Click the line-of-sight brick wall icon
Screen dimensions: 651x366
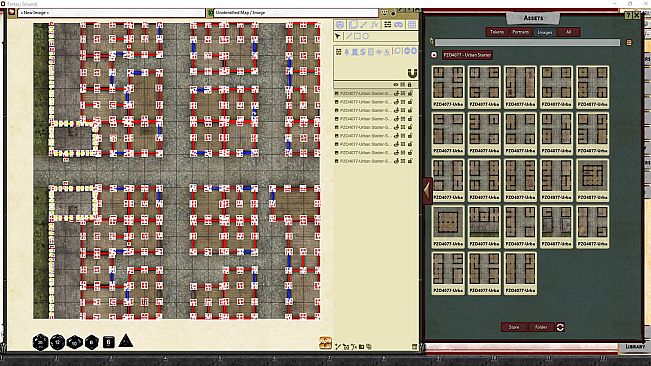387,25
